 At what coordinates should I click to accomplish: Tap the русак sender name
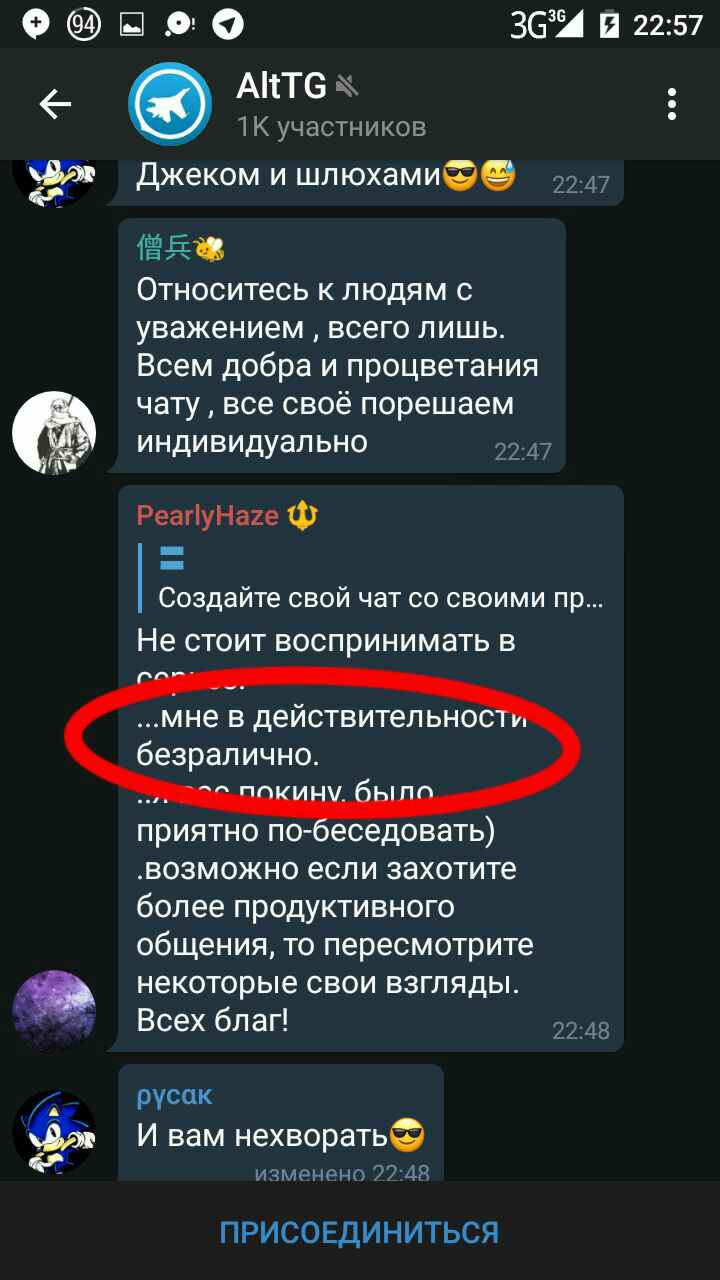(x=174, y=1095)
